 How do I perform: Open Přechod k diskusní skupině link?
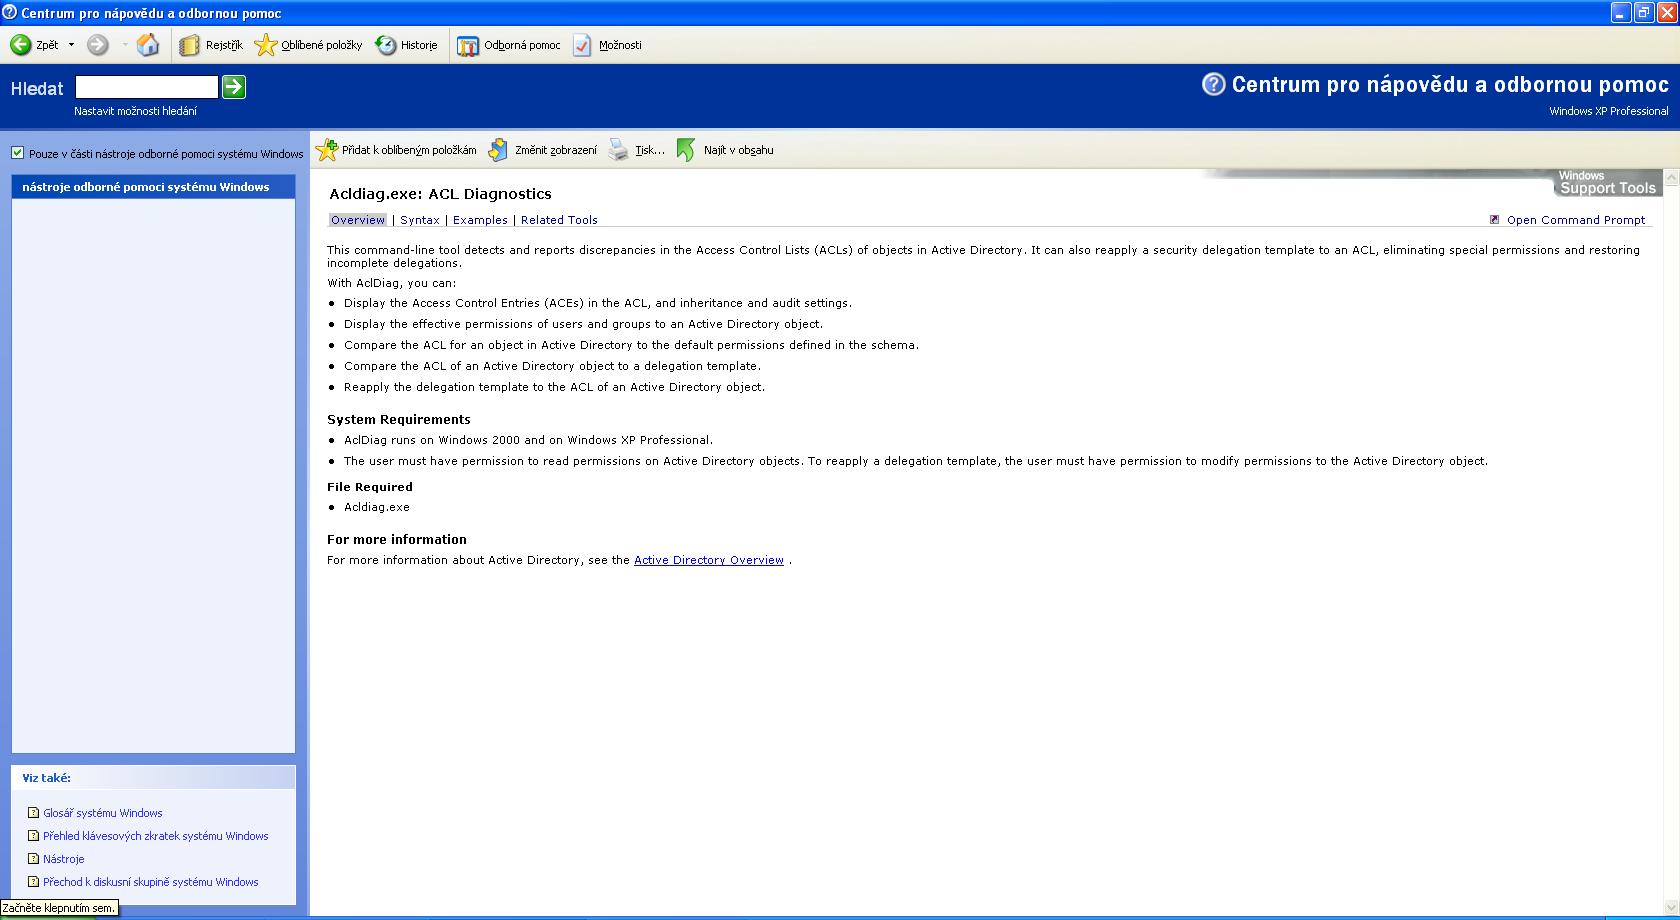pyautogui.click(x=151, y=882)
